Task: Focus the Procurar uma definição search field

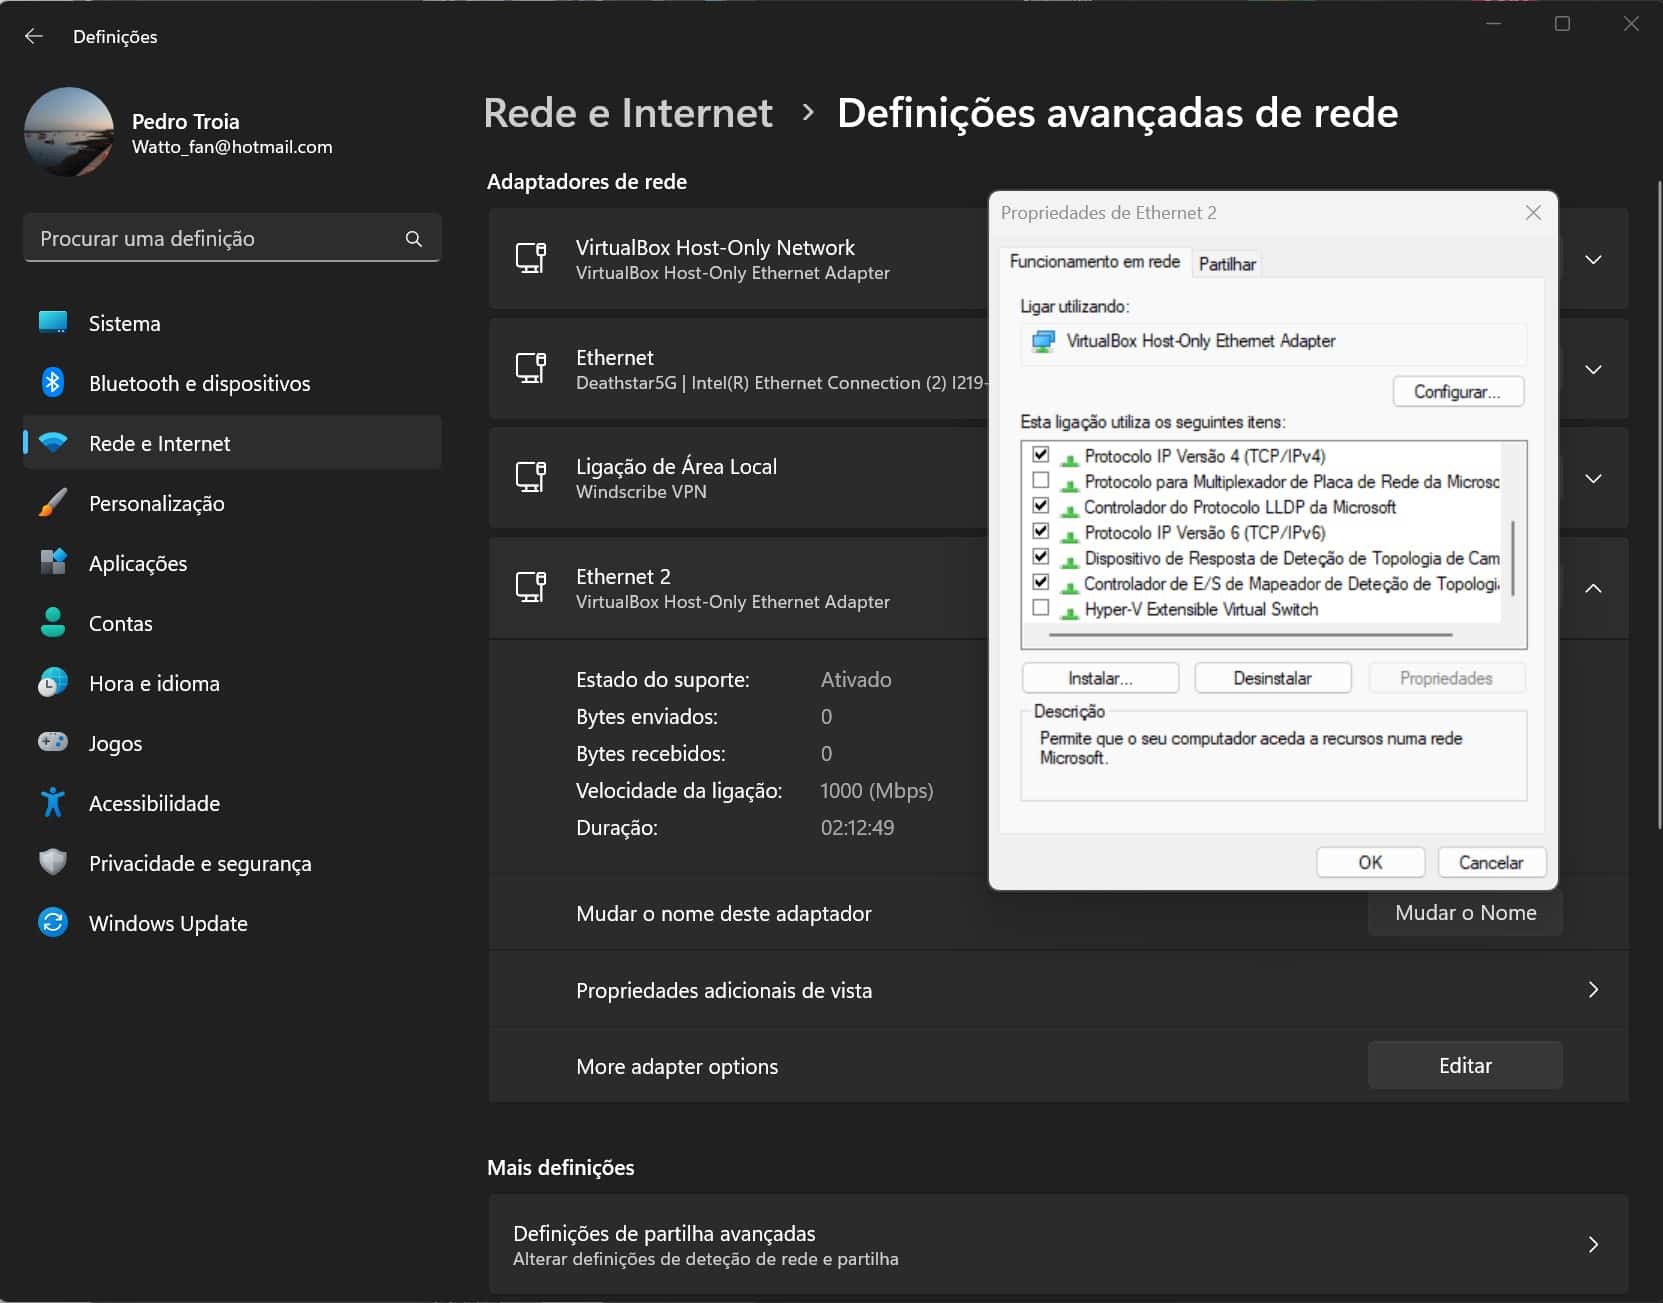Action: pyautogui.click(x=232, y=238)
